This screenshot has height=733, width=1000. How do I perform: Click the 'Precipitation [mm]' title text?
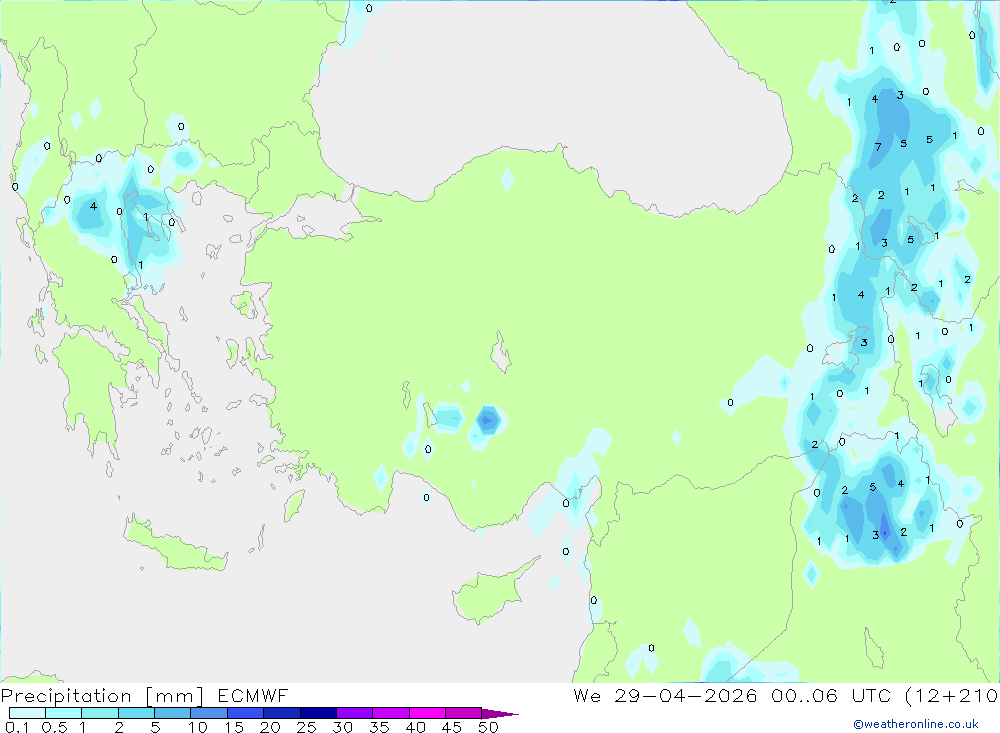102,696
